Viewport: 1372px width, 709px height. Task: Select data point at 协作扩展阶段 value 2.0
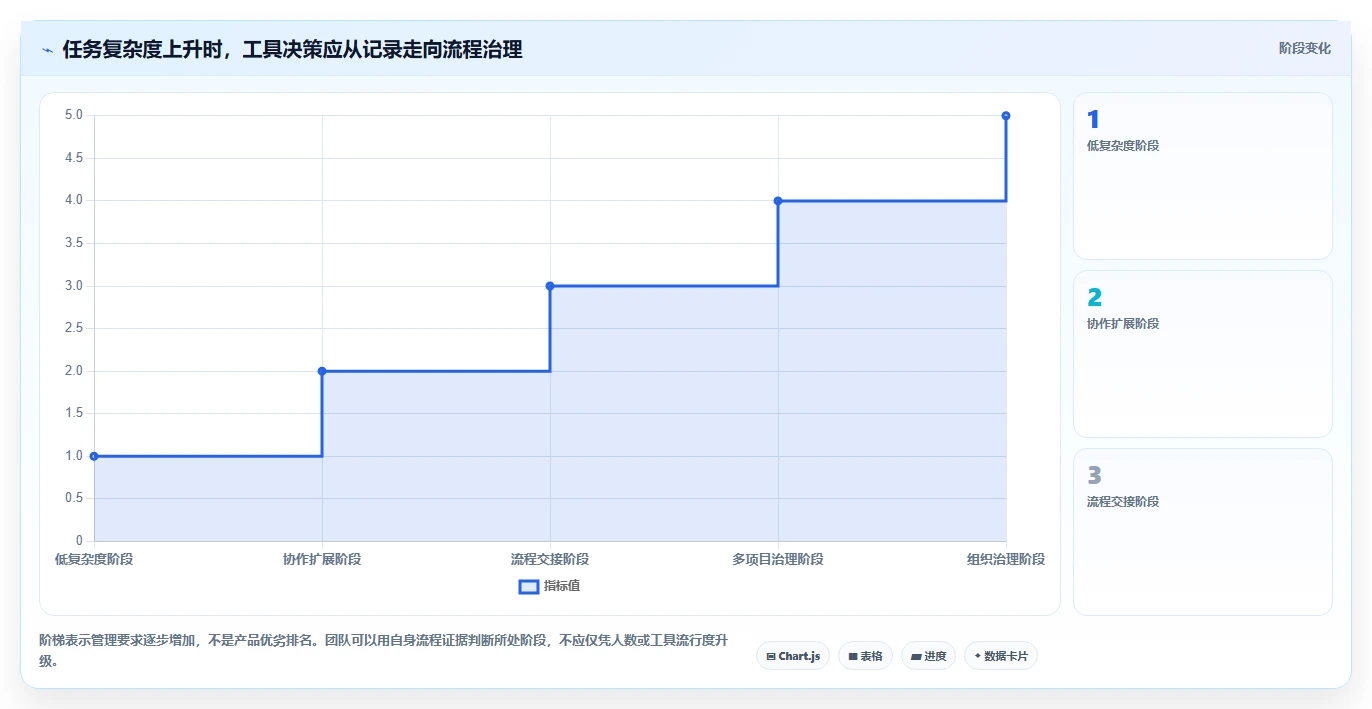[322, 371]
